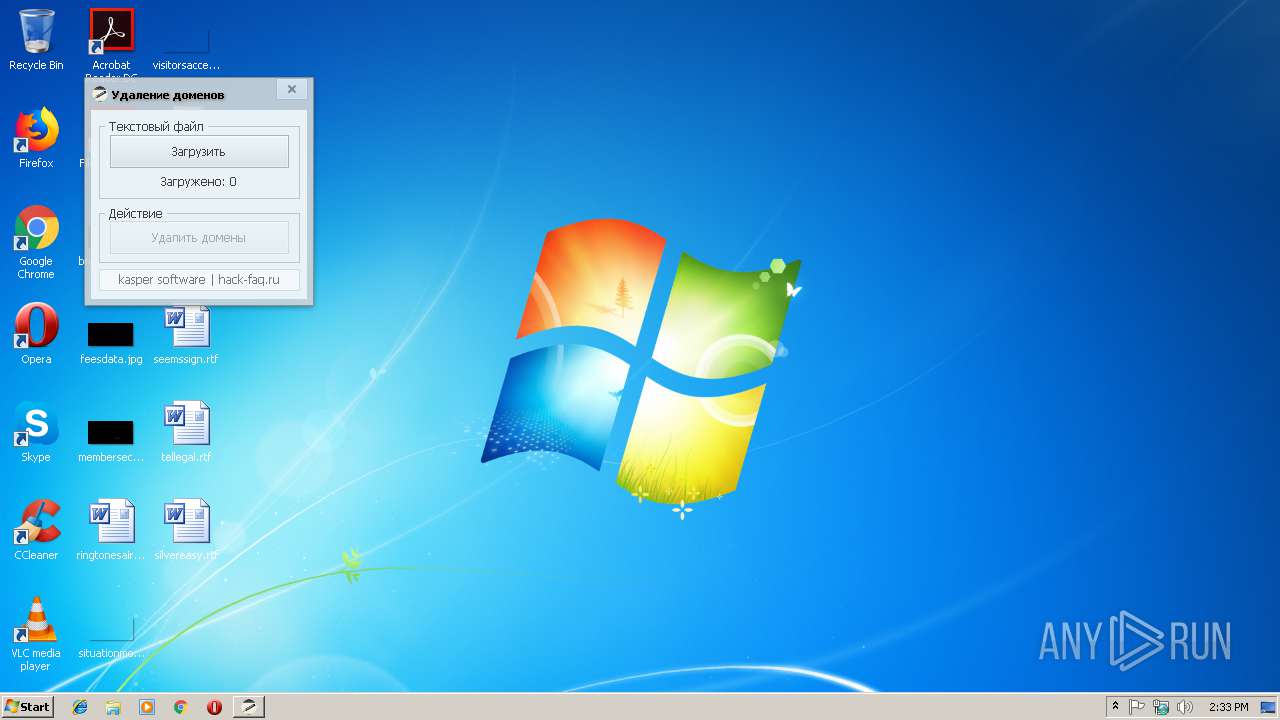Open Internet Explorer from taskbar

coord(80,707)
